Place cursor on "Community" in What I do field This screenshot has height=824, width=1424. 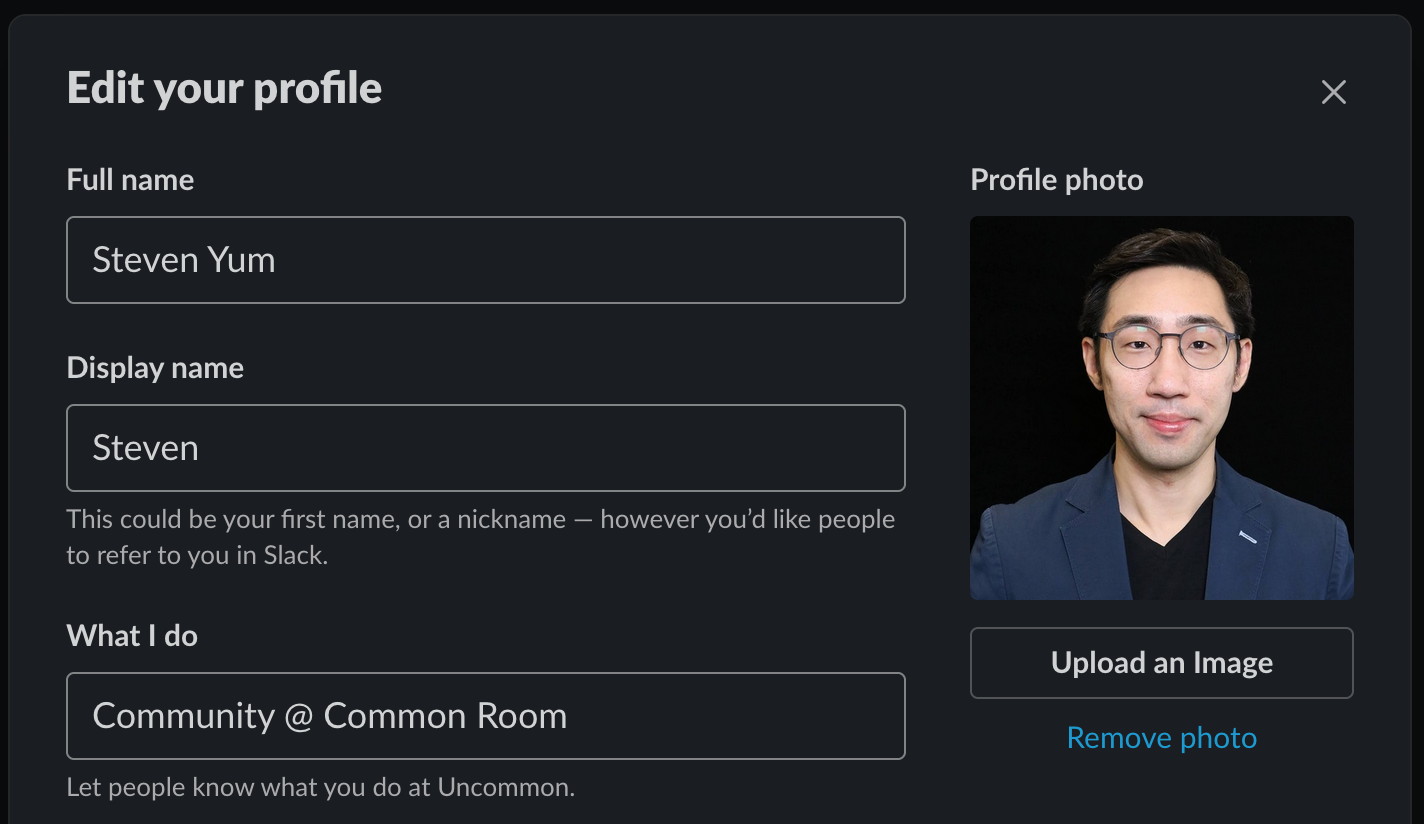point(183,716)
